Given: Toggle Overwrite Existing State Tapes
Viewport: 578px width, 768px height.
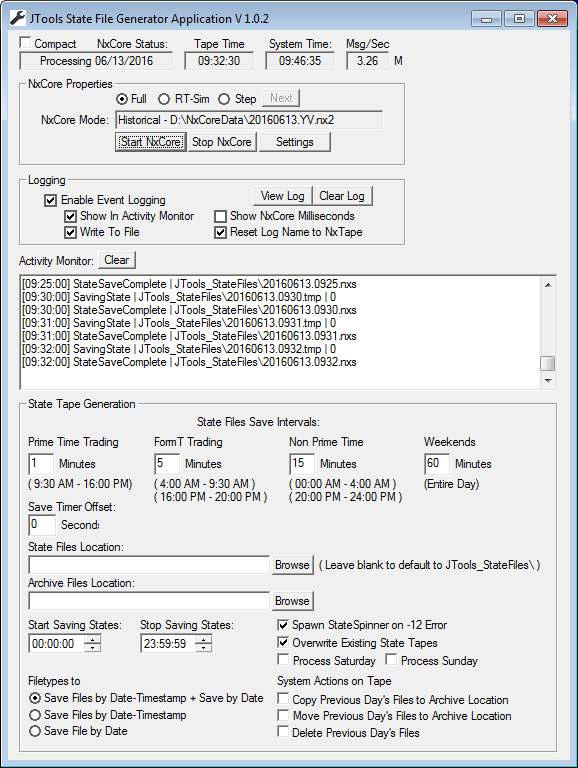Looking at the screenshot, I should tap(283, 642).
